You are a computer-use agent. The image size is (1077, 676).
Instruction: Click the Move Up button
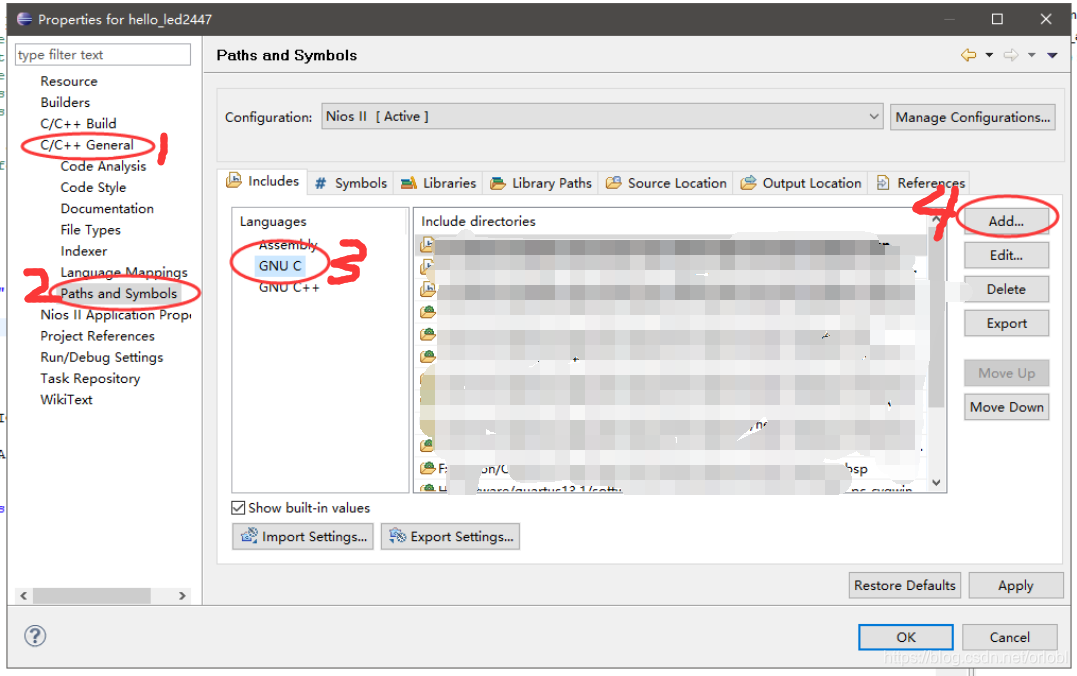(x=1006, y=373)
